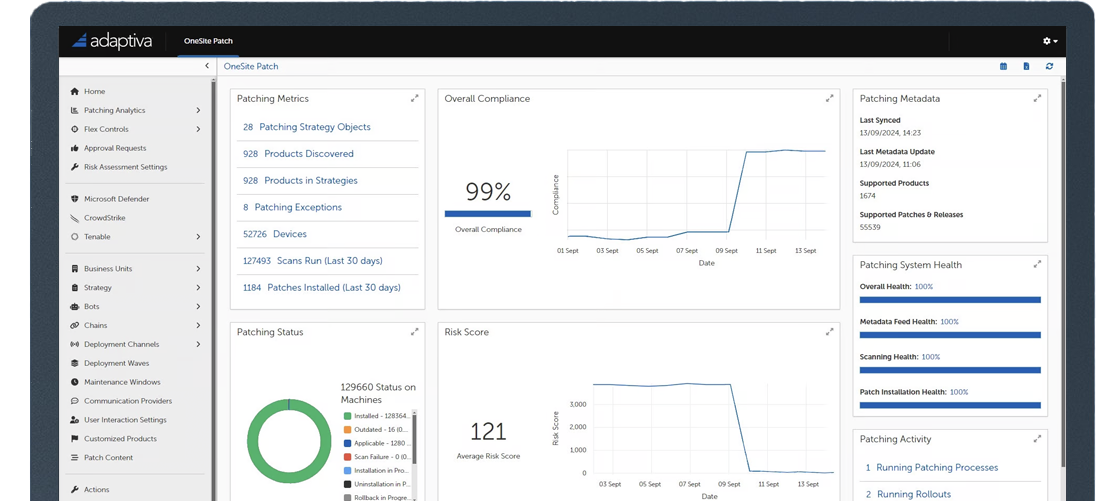Open Microsoft Defender via its shield icon
The height and width of the screenshot is (501, 1118).
[x=75, y=199]
